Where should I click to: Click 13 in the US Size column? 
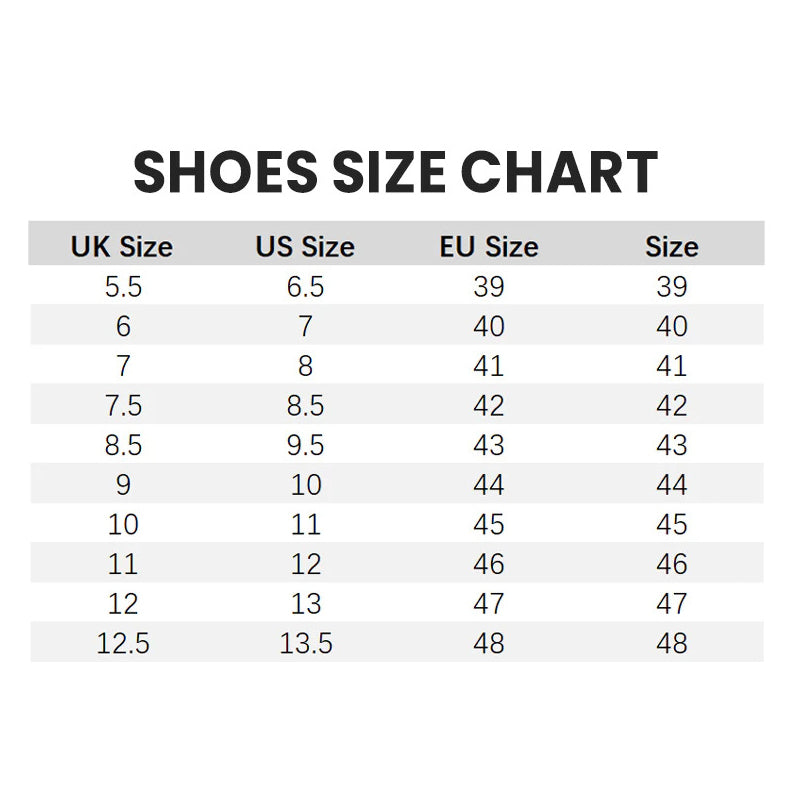pyautogui.click(x=305, y=604)
